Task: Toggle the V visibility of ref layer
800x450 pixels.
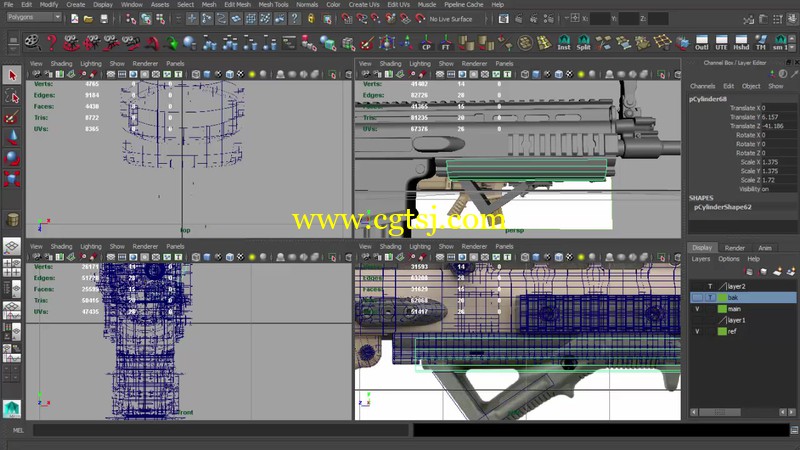Action: 697,331
